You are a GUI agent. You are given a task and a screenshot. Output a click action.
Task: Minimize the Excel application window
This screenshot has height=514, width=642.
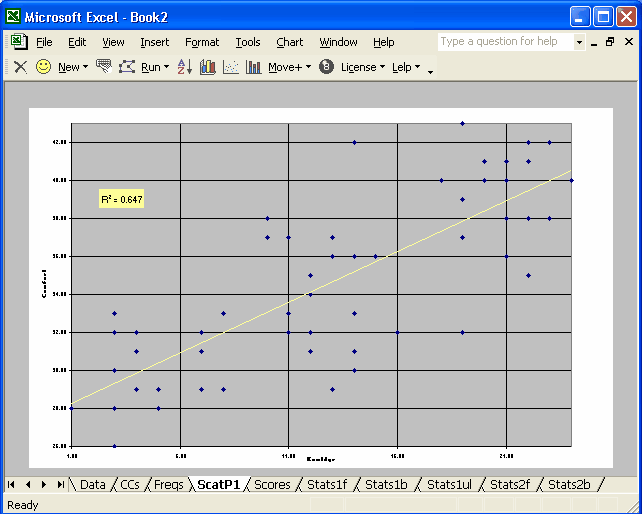pos(579,17)
